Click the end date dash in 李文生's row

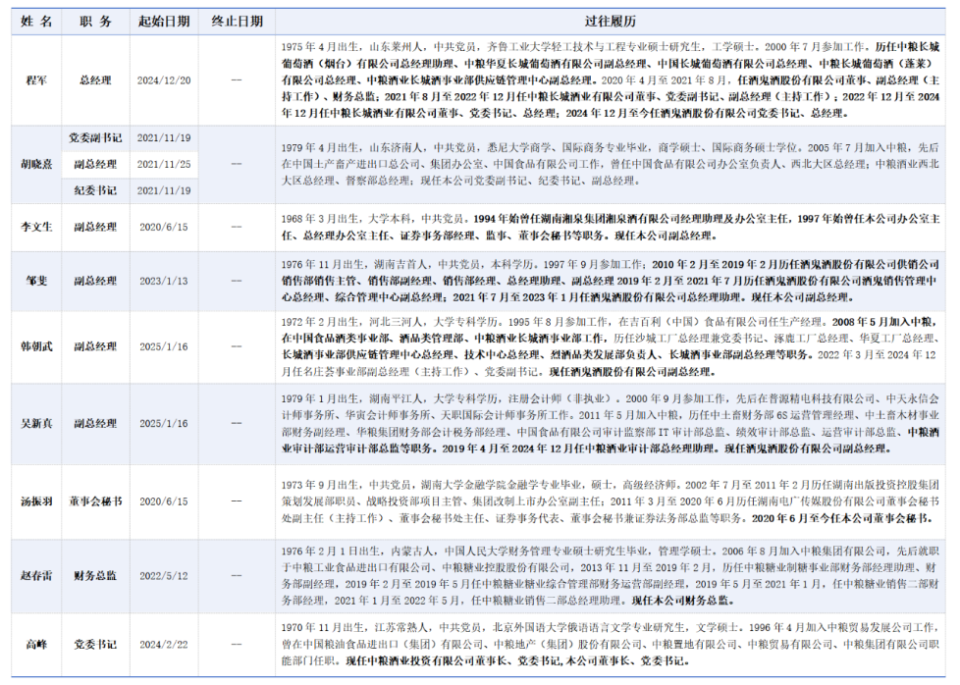point(237,226)
